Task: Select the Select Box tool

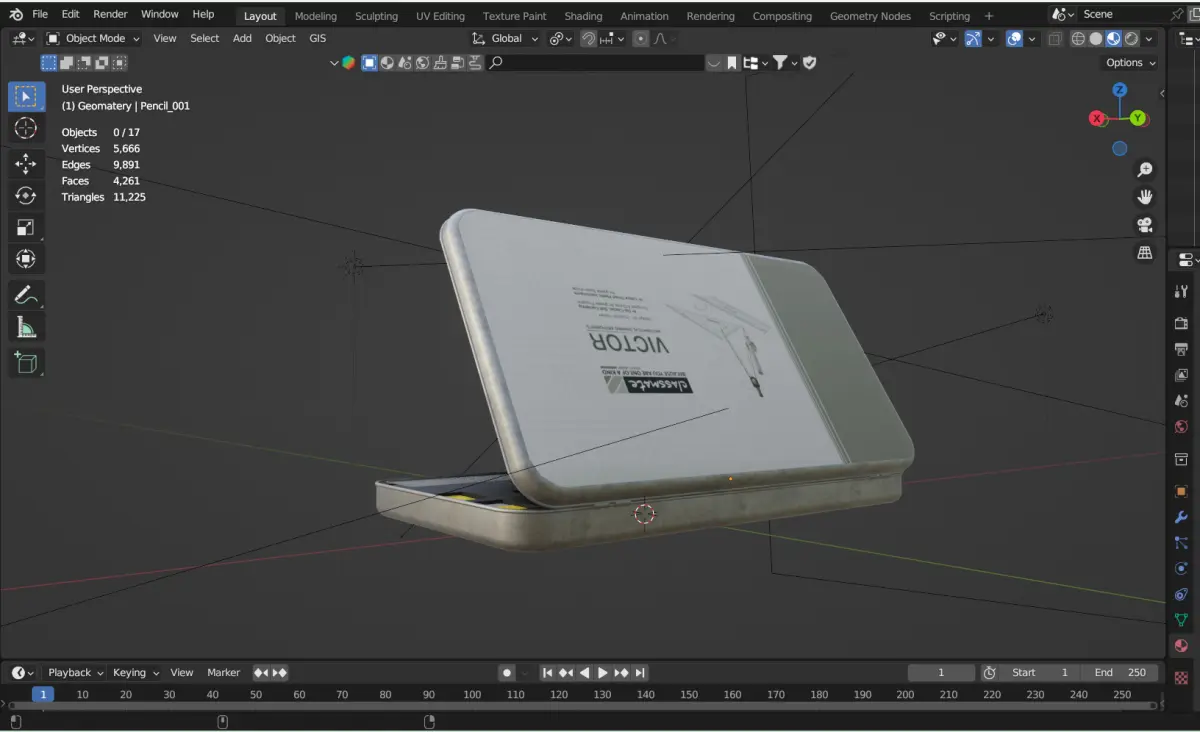Action: (x=26, y=96)
